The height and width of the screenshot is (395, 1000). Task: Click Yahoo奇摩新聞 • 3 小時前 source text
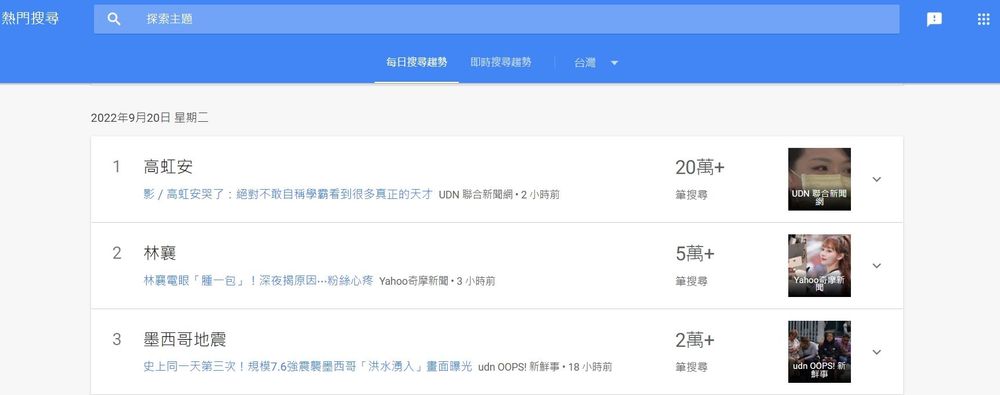coord(437,281)
